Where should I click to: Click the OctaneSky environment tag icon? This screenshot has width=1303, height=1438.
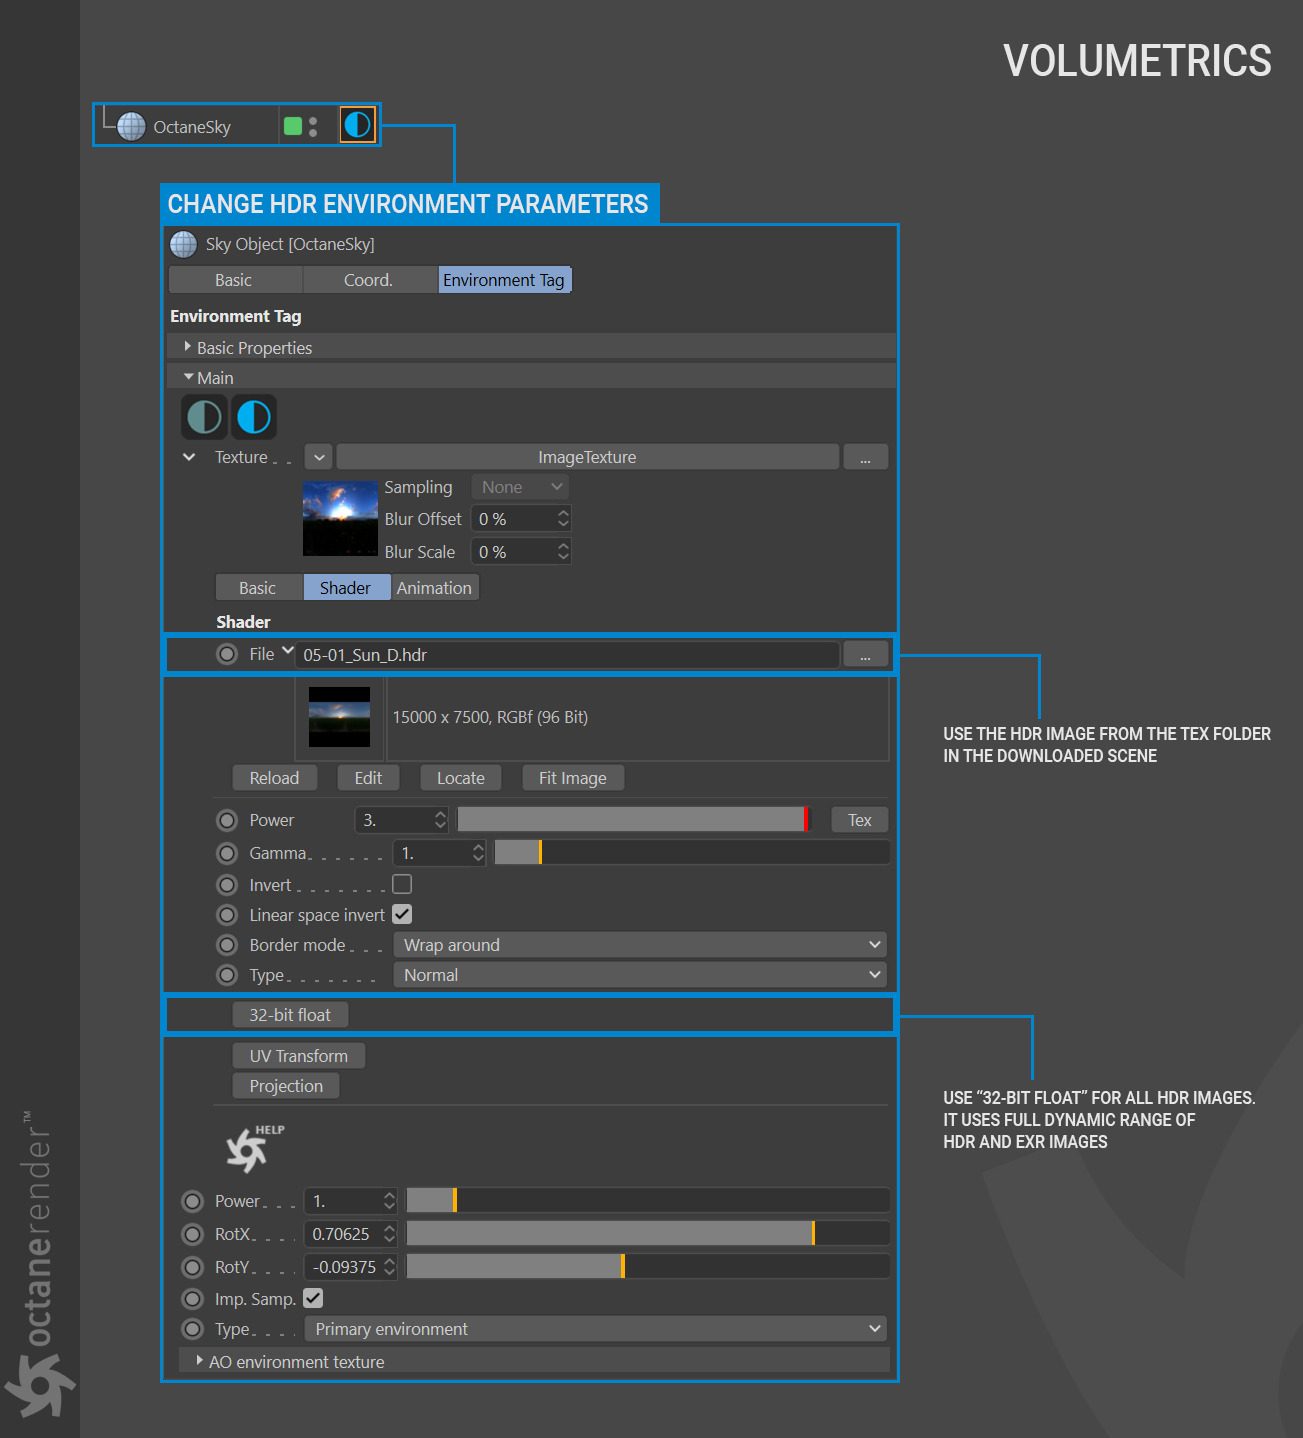(x=357, y=125)
